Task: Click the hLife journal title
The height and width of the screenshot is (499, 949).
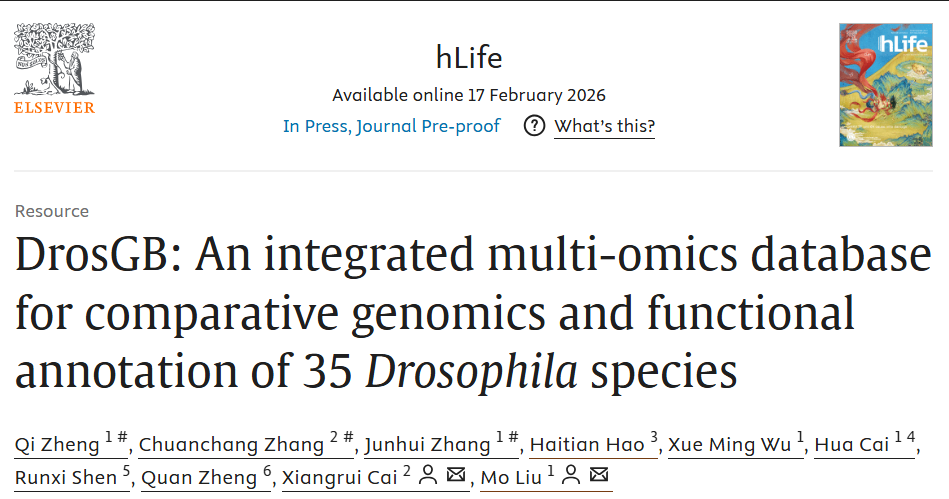Action: tap(468, 58)
